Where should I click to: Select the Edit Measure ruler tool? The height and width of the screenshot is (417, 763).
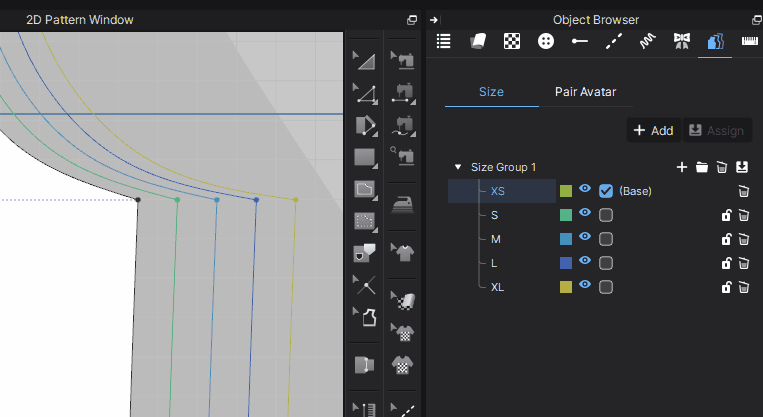pyautogui.click(x=364, y=410)
